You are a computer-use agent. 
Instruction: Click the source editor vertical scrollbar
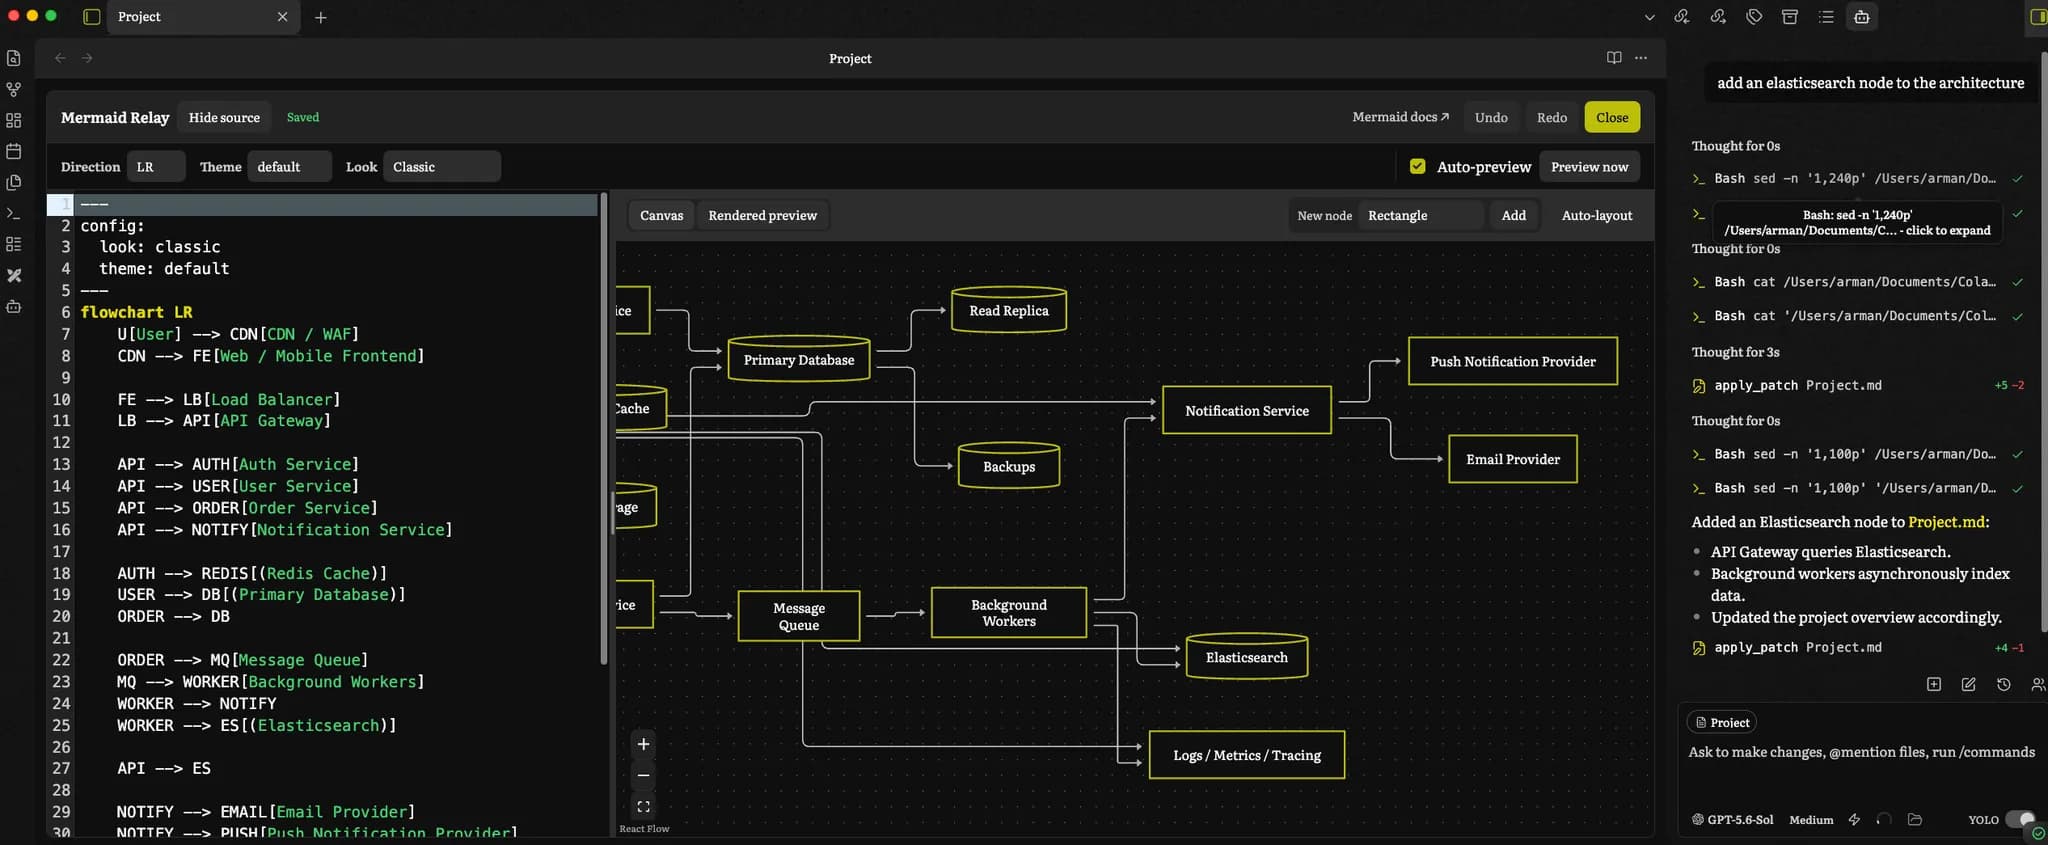(604, 430)
